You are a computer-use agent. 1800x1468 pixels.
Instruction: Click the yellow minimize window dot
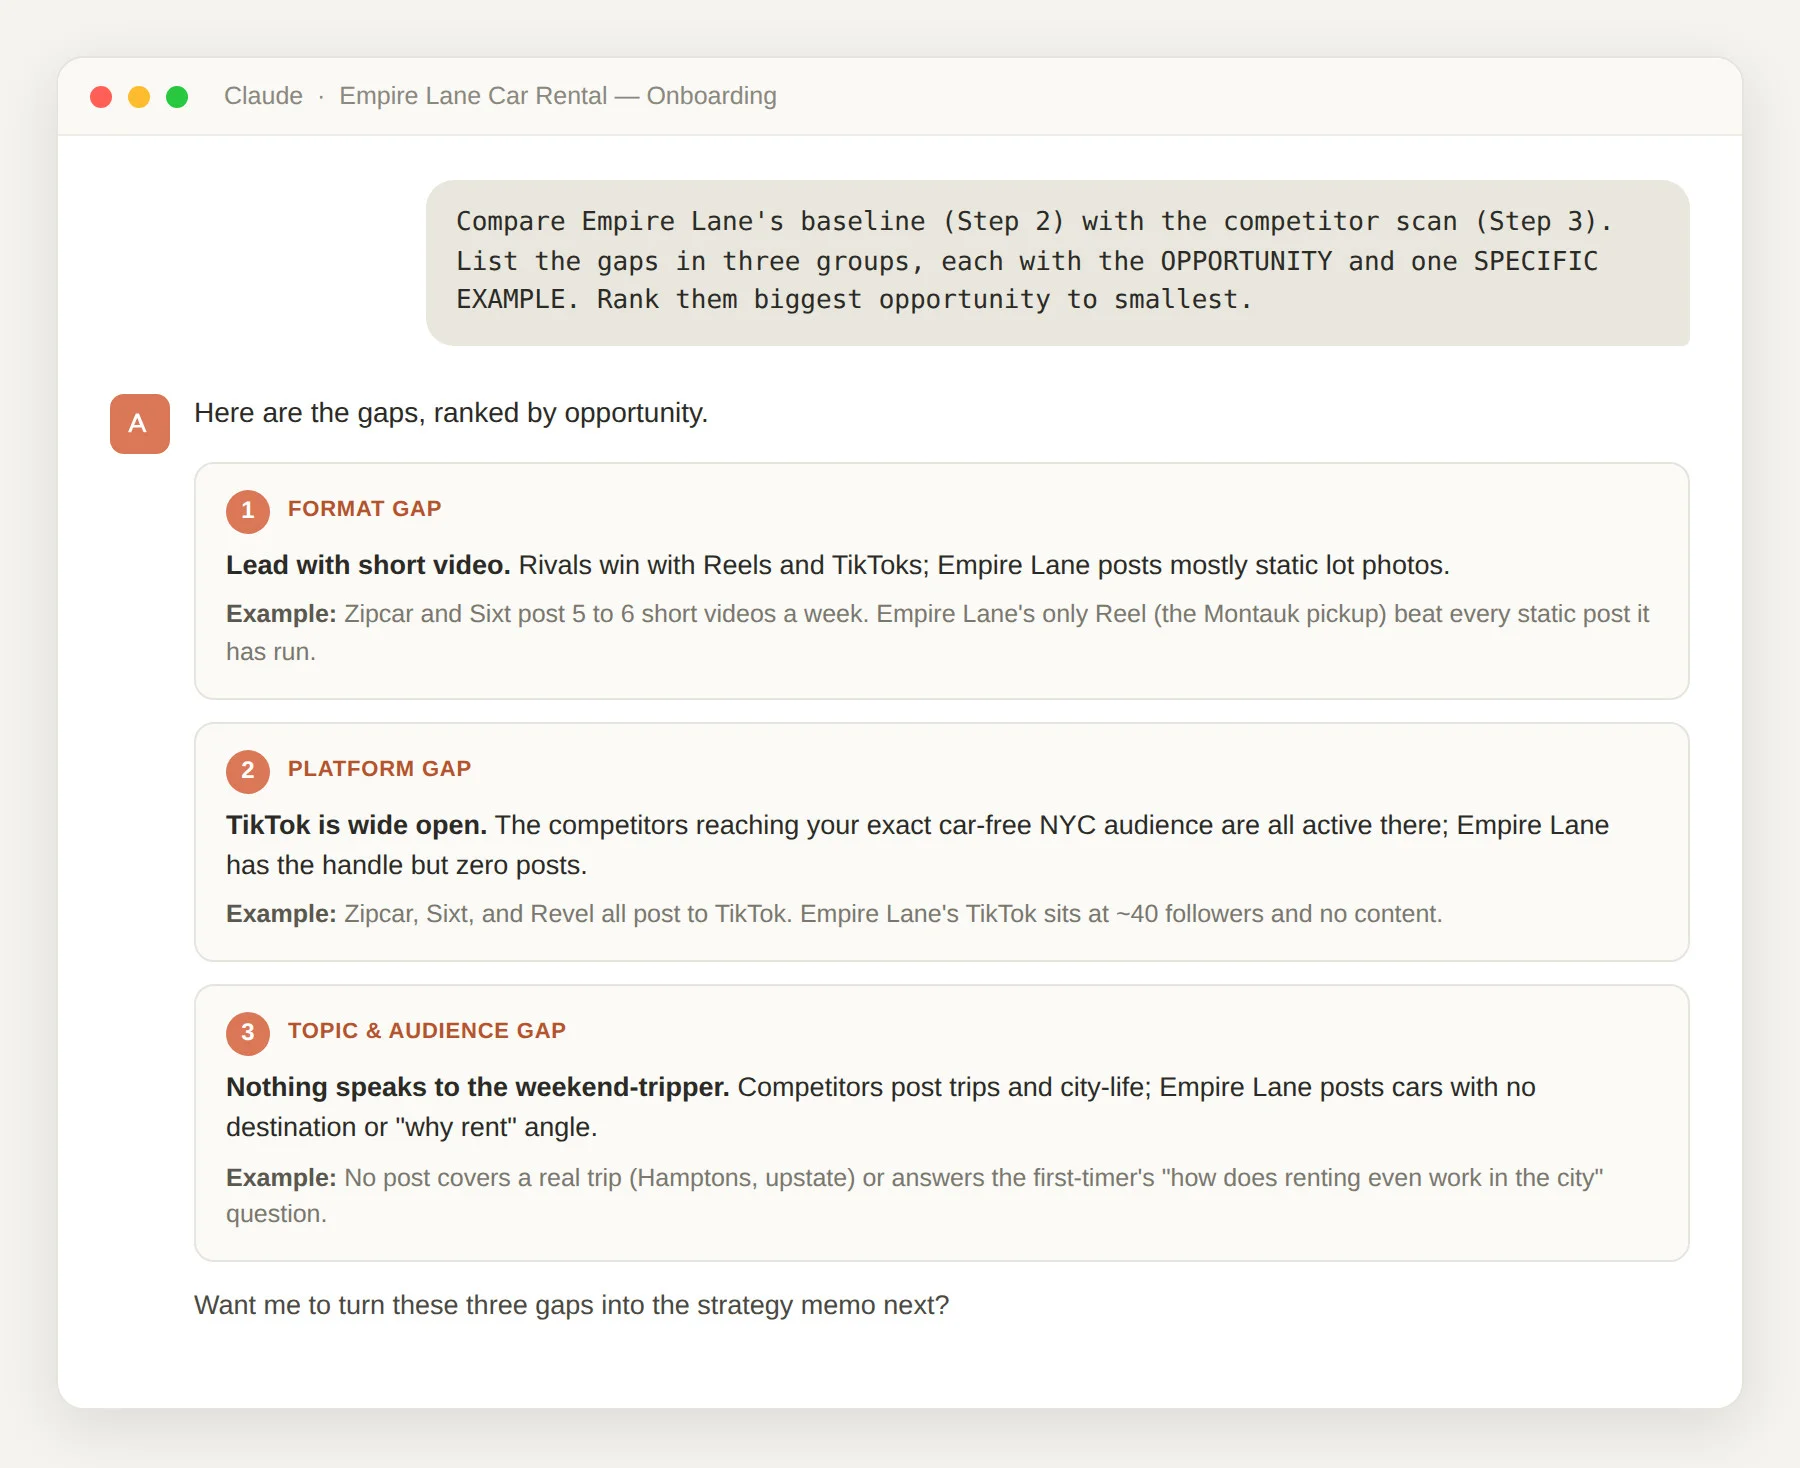pyautogui.click(x=139, y=97)
